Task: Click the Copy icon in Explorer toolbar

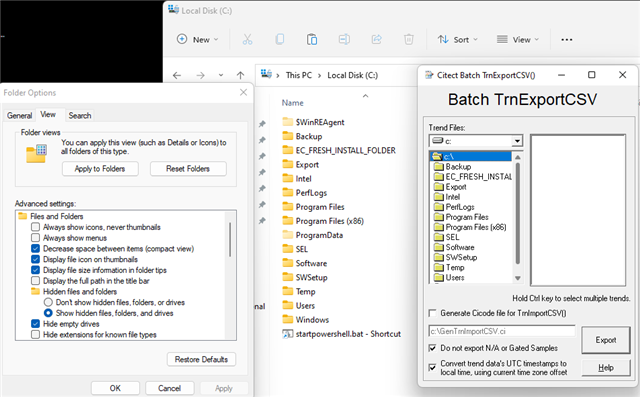Action: 280,39
